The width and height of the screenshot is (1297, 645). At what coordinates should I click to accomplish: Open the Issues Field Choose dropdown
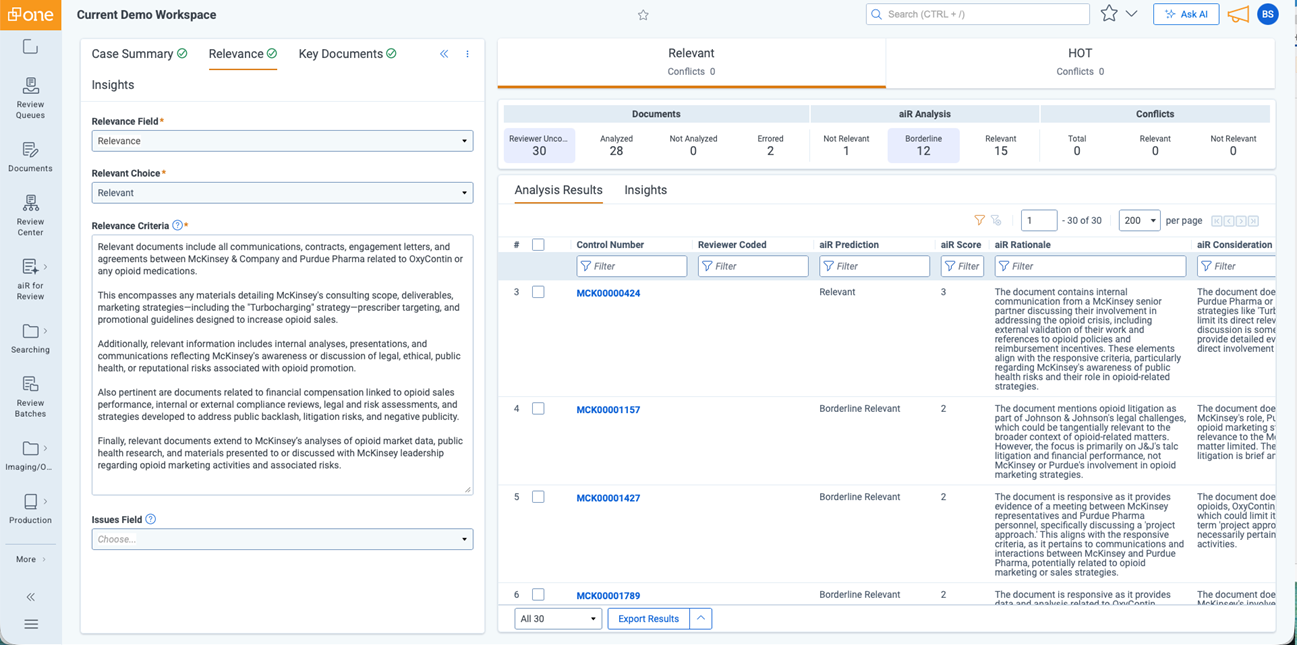281,538
